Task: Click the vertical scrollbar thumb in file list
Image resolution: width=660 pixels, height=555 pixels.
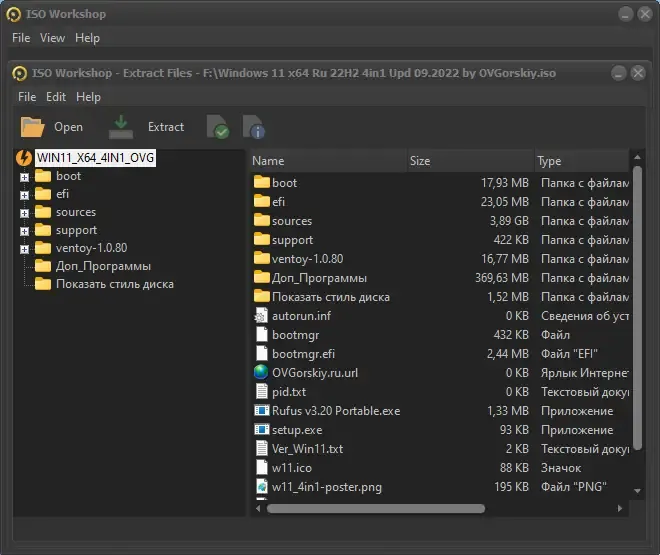Action: [x=637, y=308]
